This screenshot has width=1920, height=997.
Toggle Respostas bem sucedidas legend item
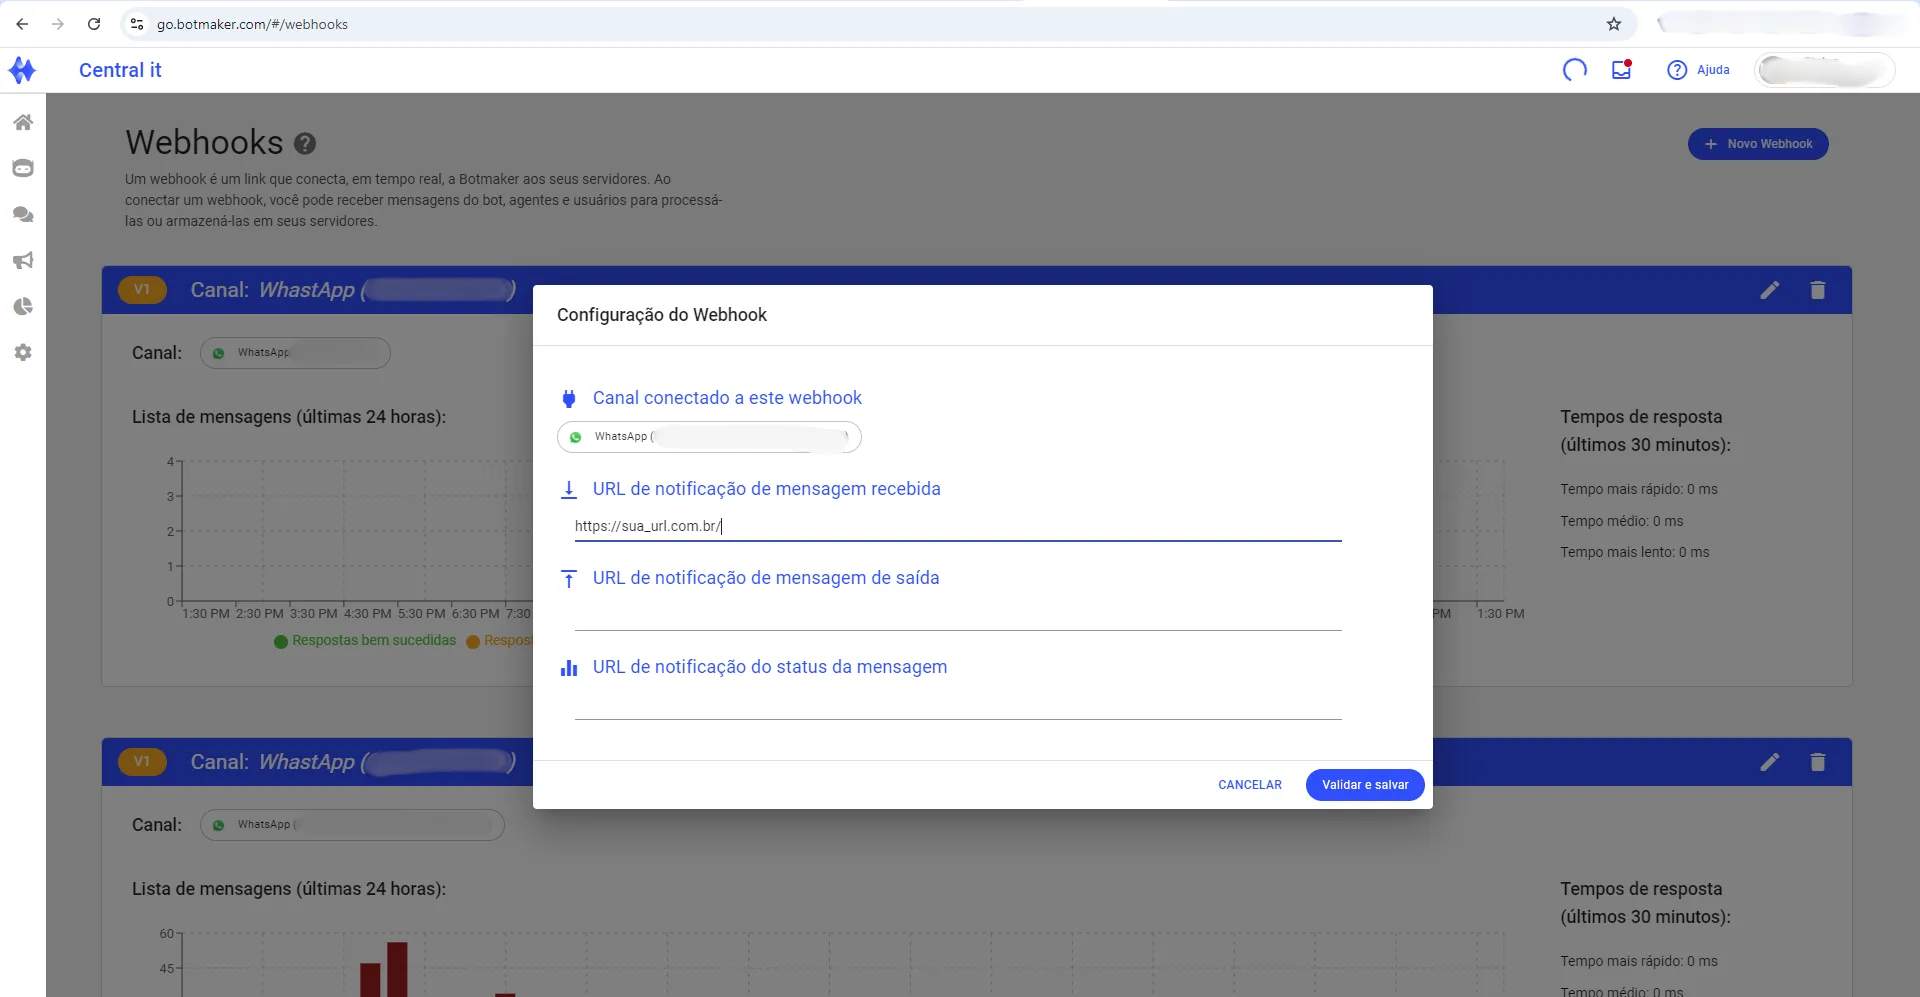[365, 641]
